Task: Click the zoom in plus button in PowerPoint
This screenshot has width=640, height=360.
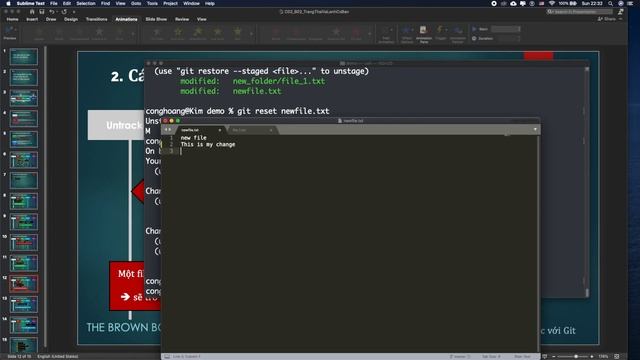Action: click(592, 356)
